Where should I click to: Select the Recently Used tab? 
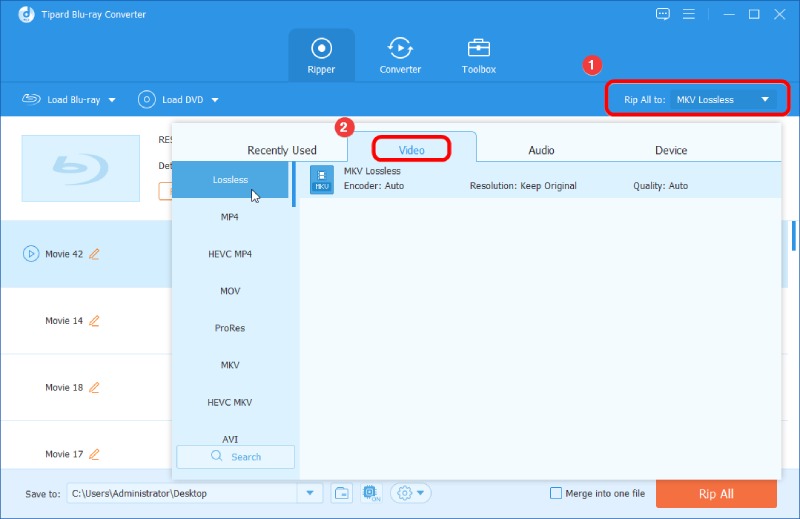coord(282,150)
